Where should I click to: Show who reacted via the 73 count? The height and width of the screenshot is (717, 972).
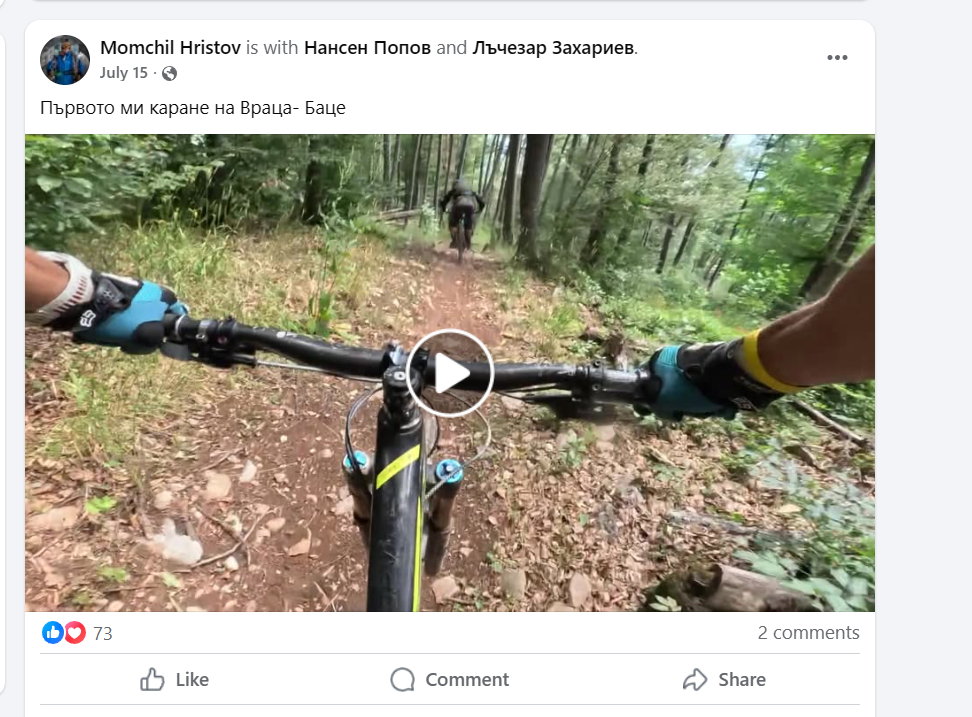[102, 633]
